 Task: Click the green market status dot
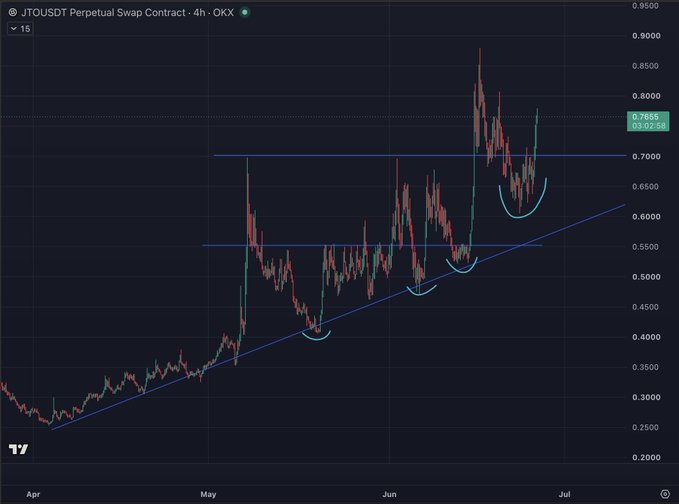point(245,13)
